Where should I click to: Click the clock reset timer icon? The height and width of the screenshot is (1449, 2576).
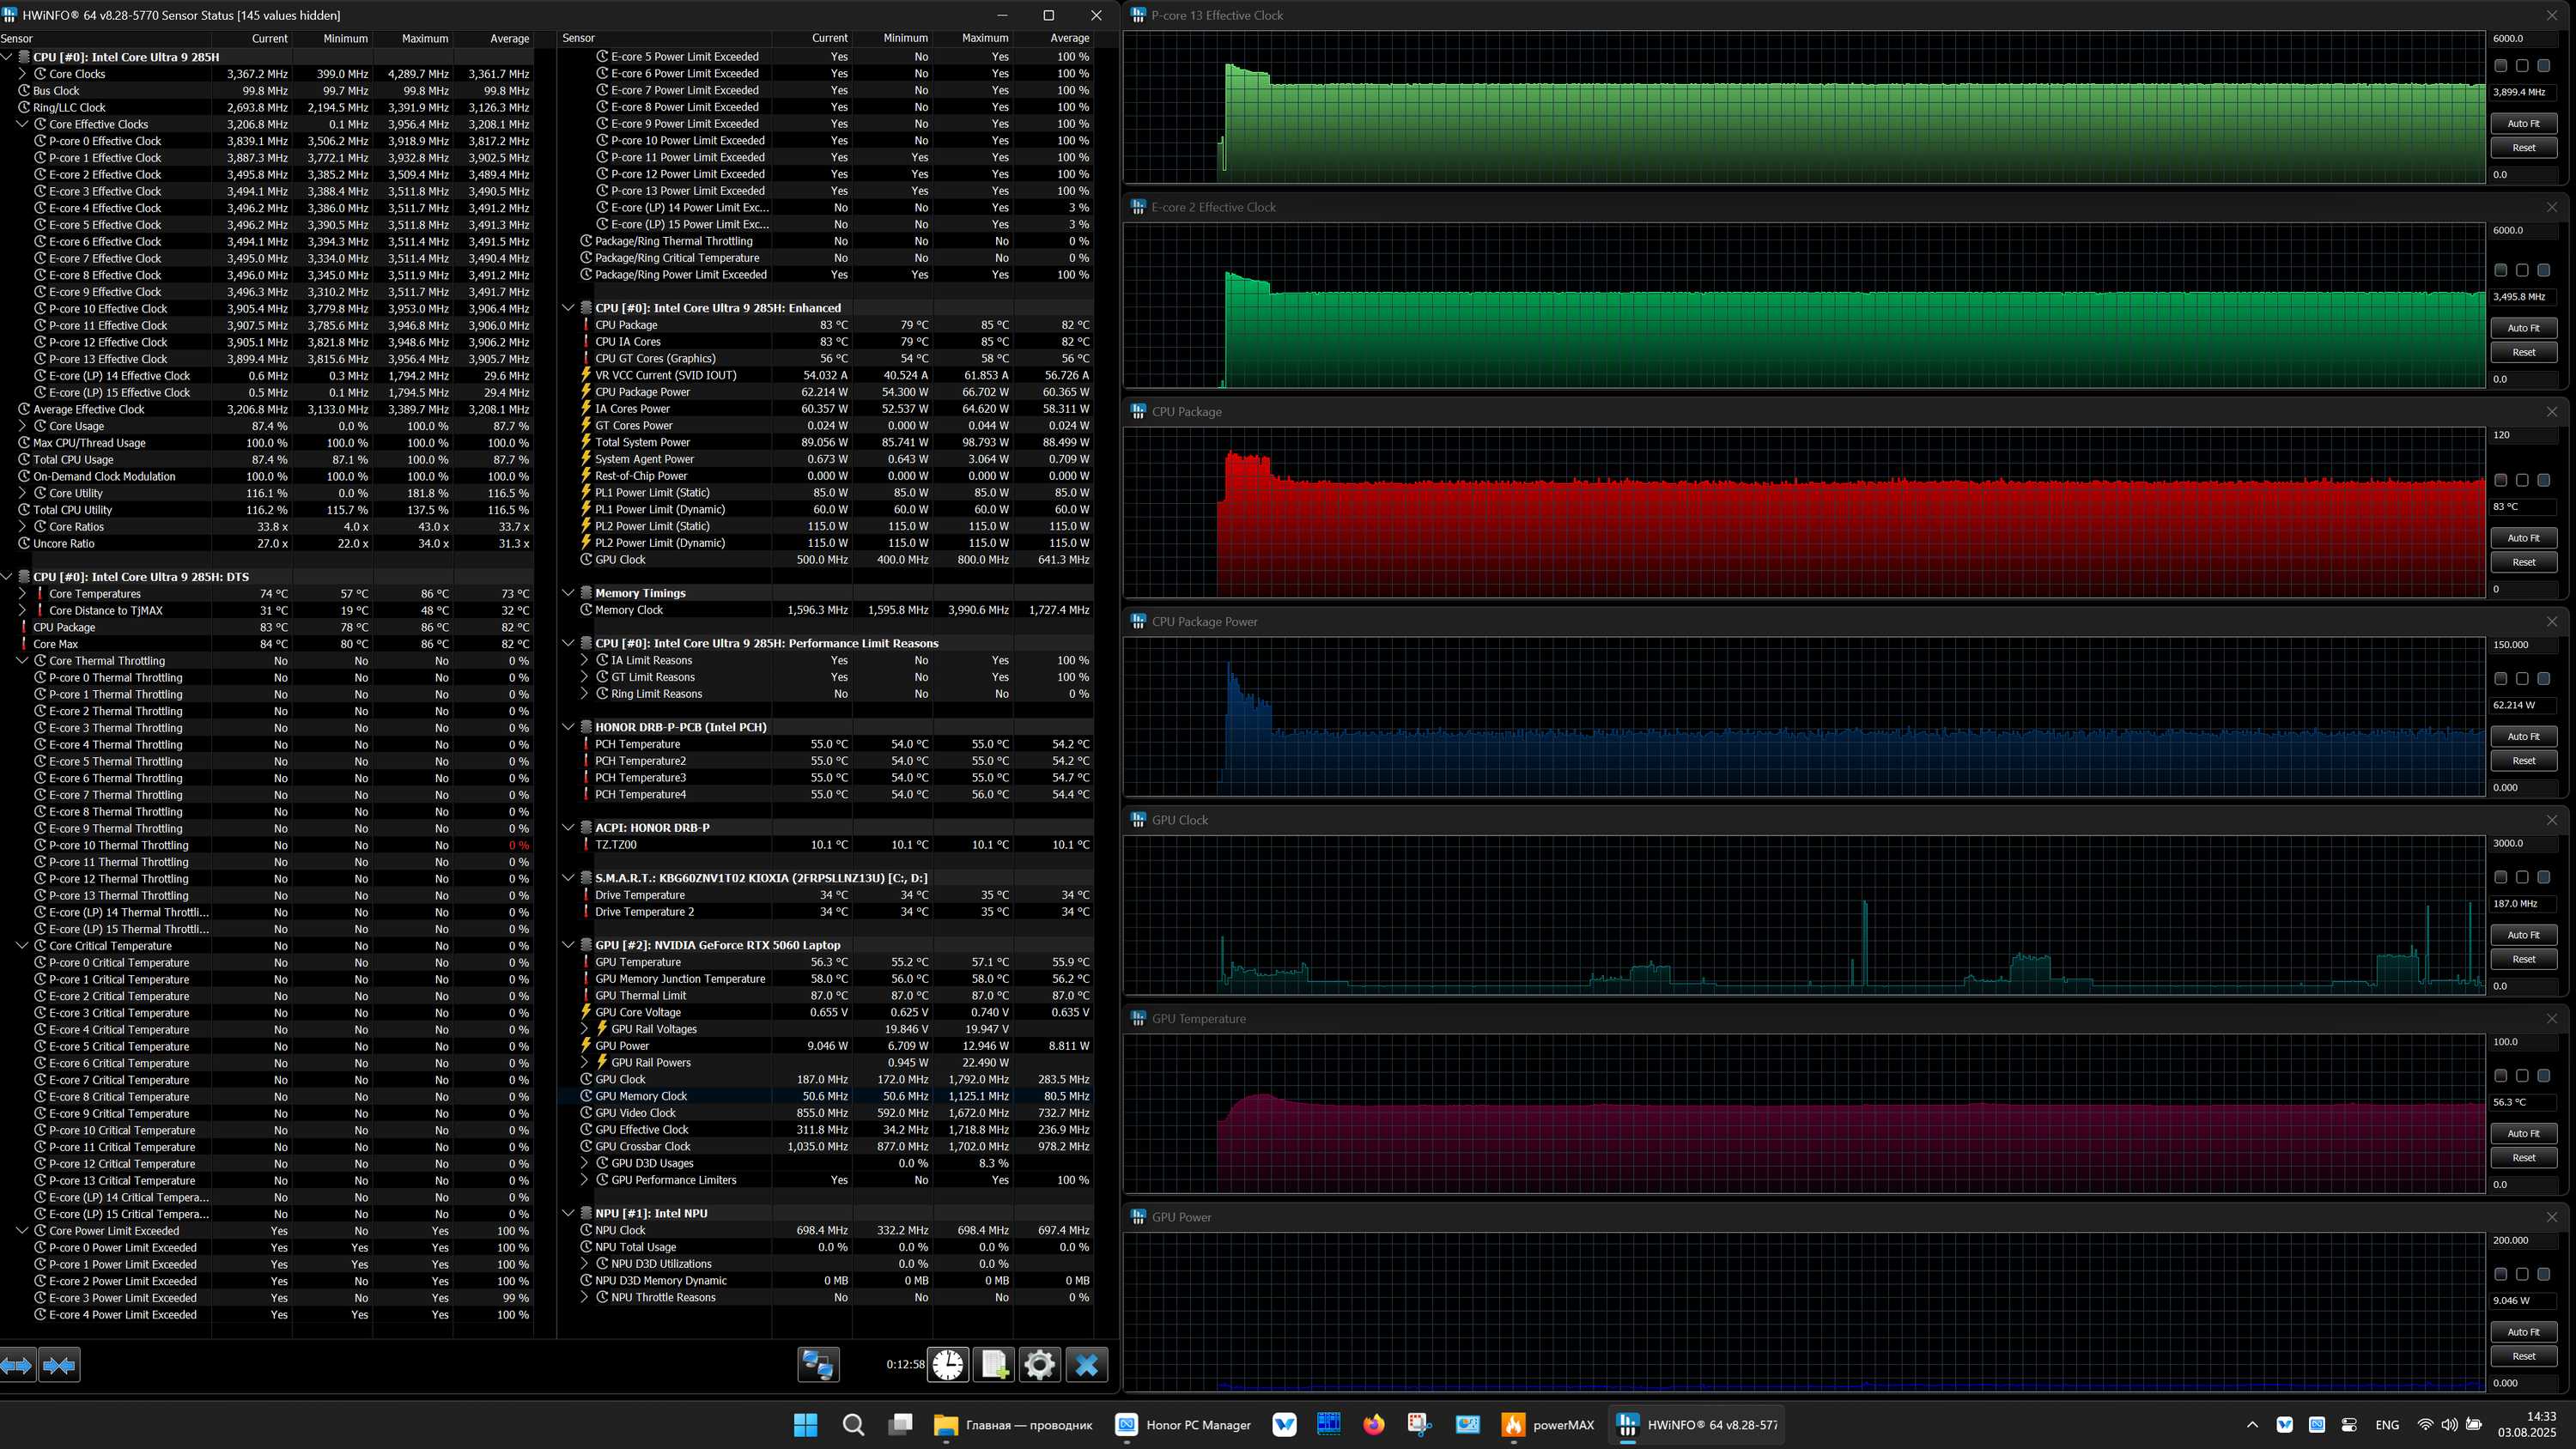[x=948, y=1364]
